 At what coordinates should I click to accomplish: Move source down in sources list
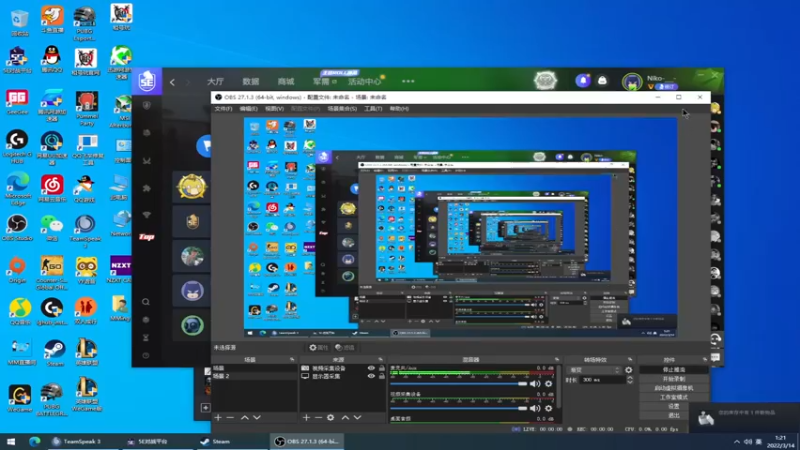pyautogui.click(x=358, y=417)
